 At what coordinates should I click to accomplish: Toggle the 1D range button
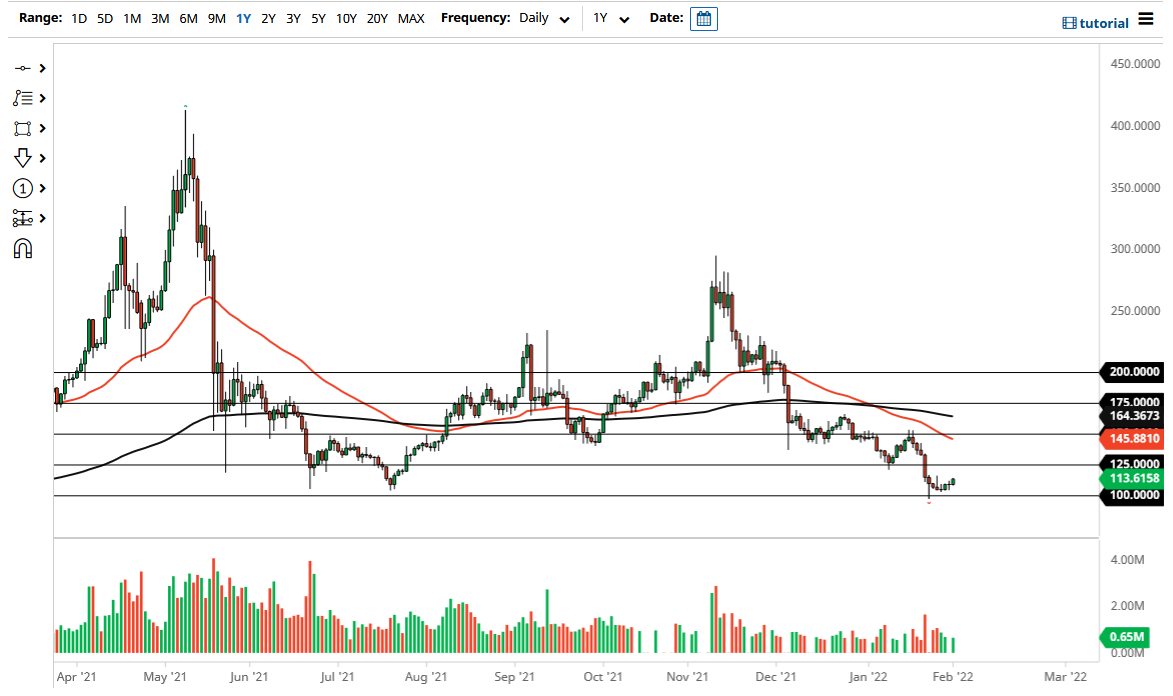(x=78, y=18)
